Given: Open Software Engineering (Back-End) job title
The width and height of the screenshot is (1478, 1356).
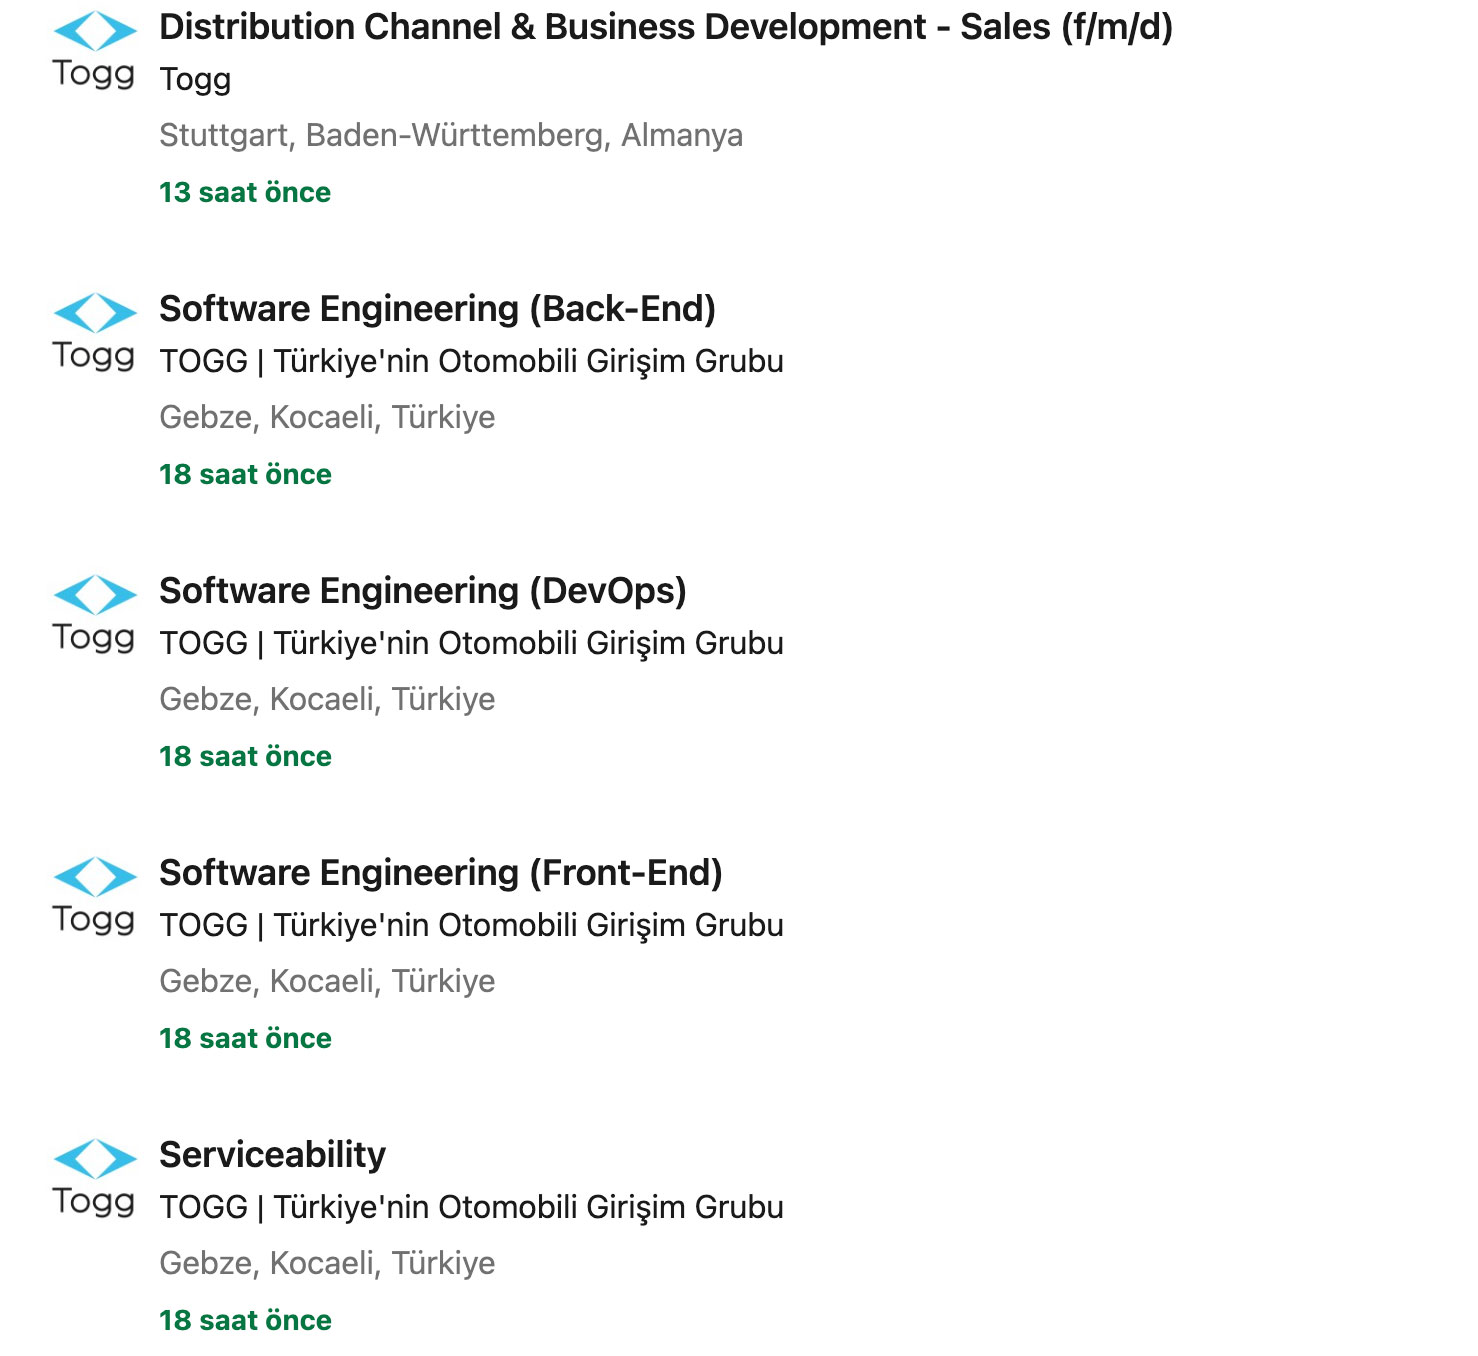Looking at the screenshot, I should (x=437, y=309).
